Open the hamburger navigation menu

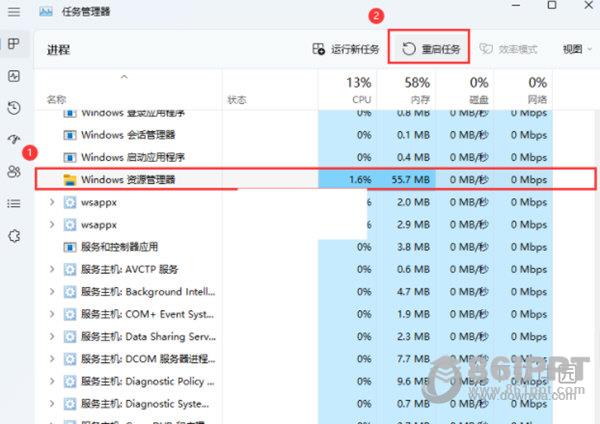[x=14, y=12]
